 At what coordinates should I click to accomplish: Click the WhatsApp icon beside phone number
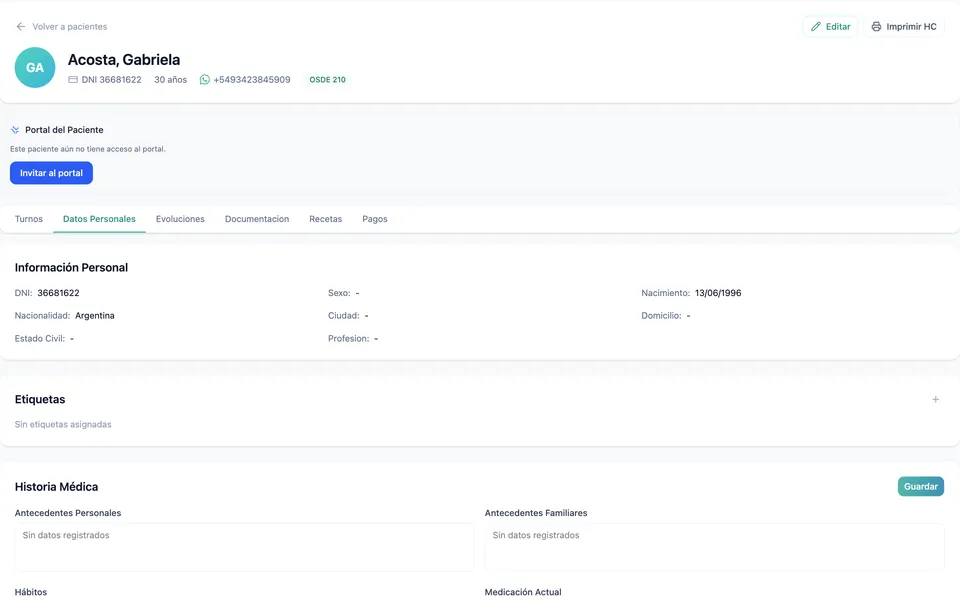point(204,80)
